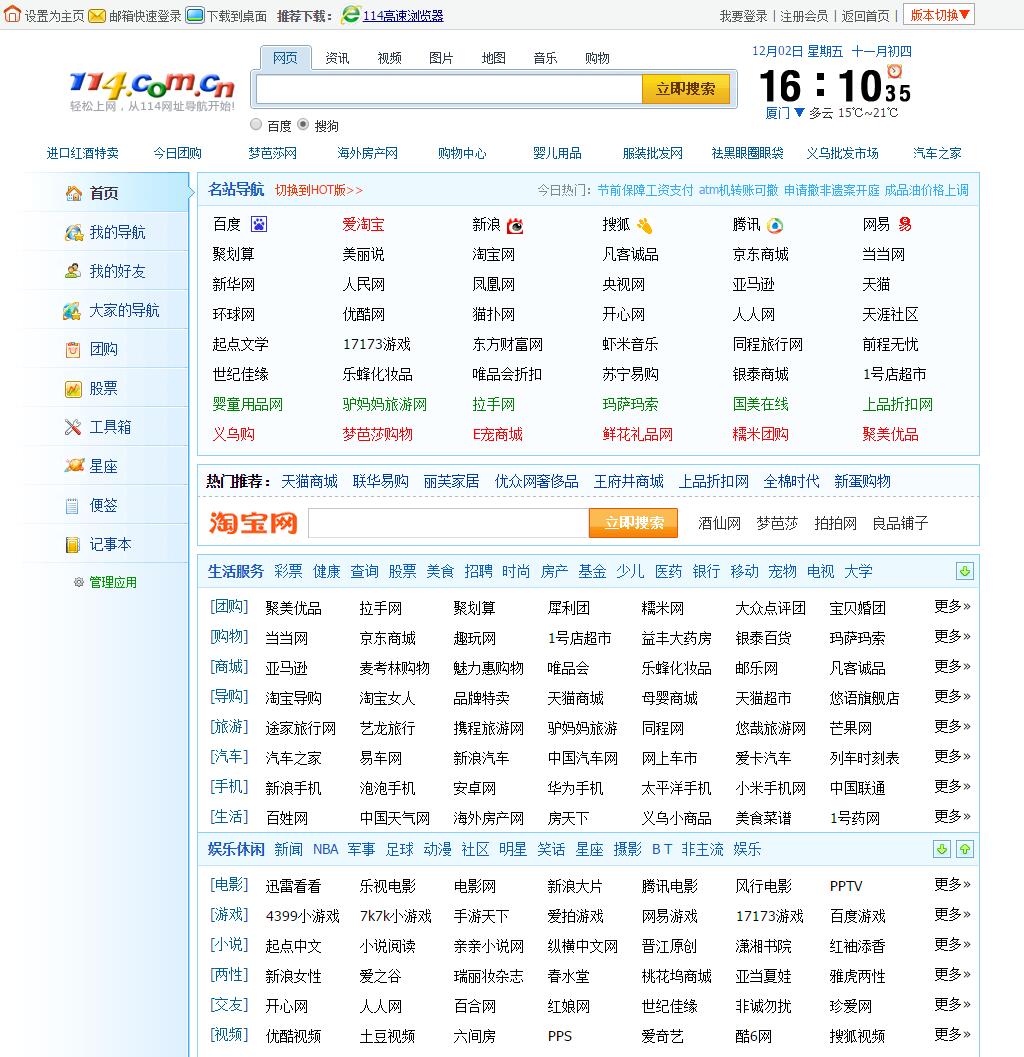
Task: Select the 工具箱 toolbox icon
Action: pos(73,427)
